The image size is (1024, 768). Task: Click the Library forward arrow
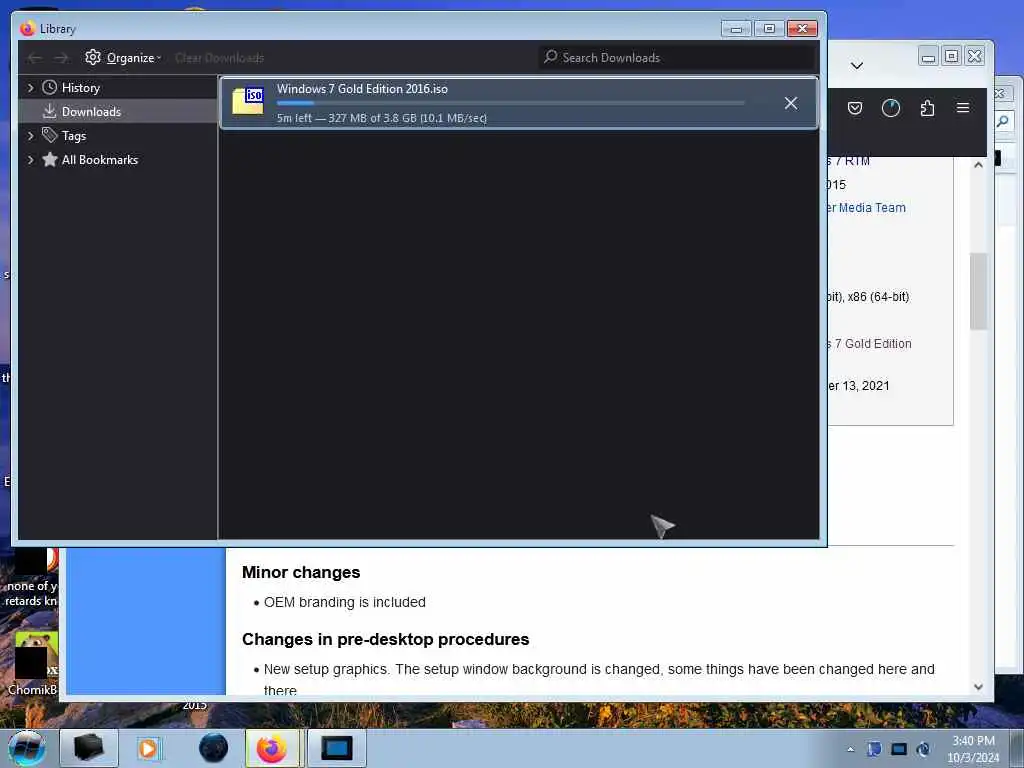[61, 58]
